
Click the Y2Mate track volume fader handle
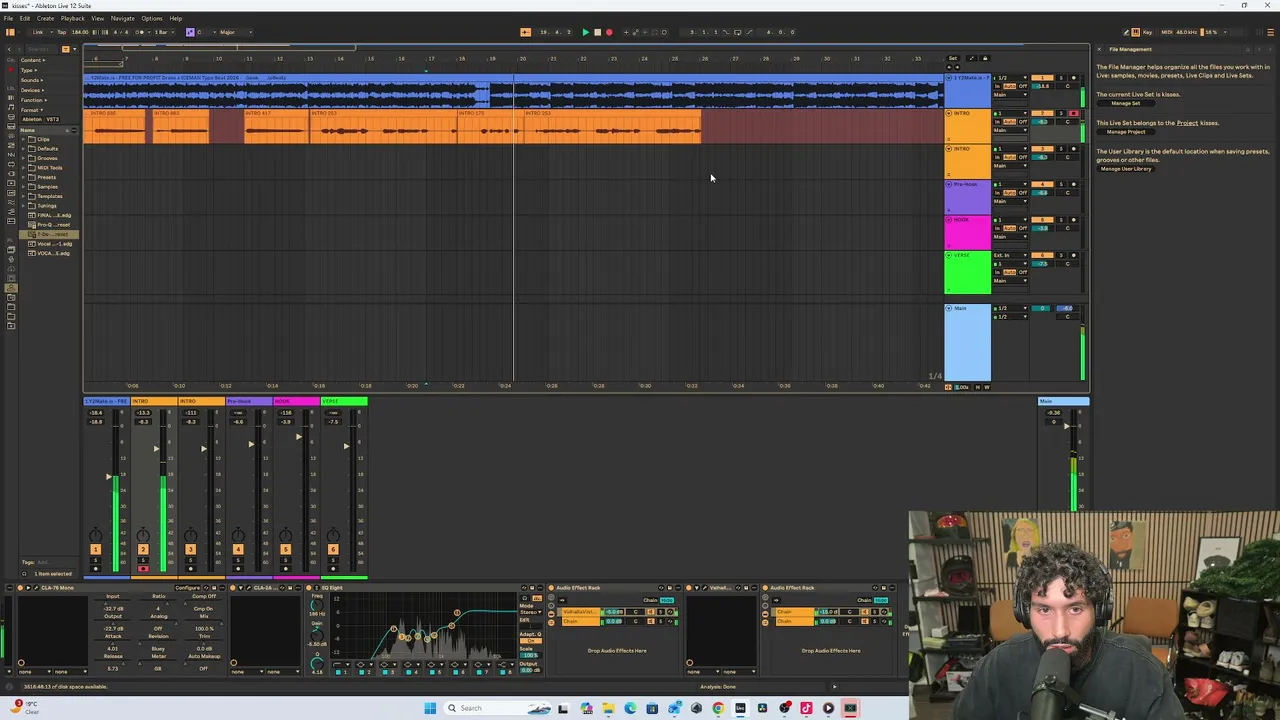click(108, 477)
